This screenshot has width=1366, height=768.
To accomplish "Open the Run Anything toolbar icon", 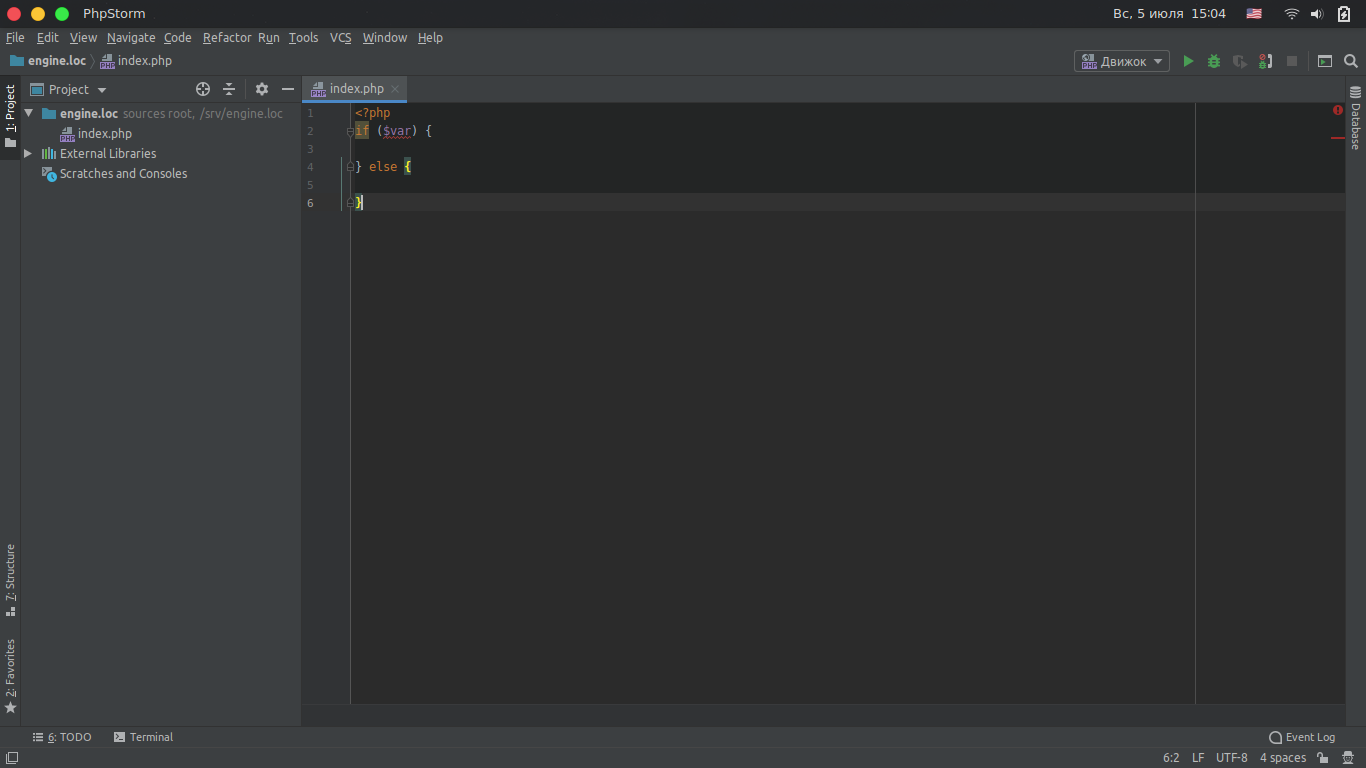I will [1325, 61].
